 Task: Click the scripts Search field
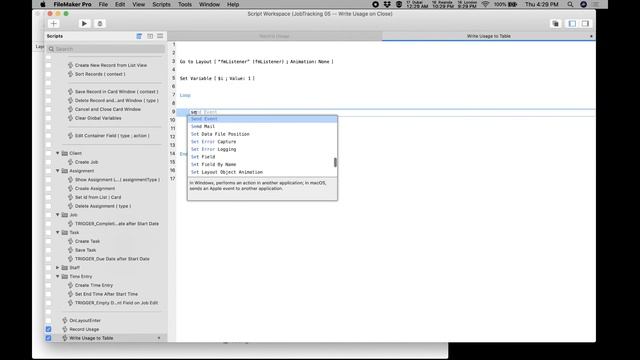[x=106, y=49]
